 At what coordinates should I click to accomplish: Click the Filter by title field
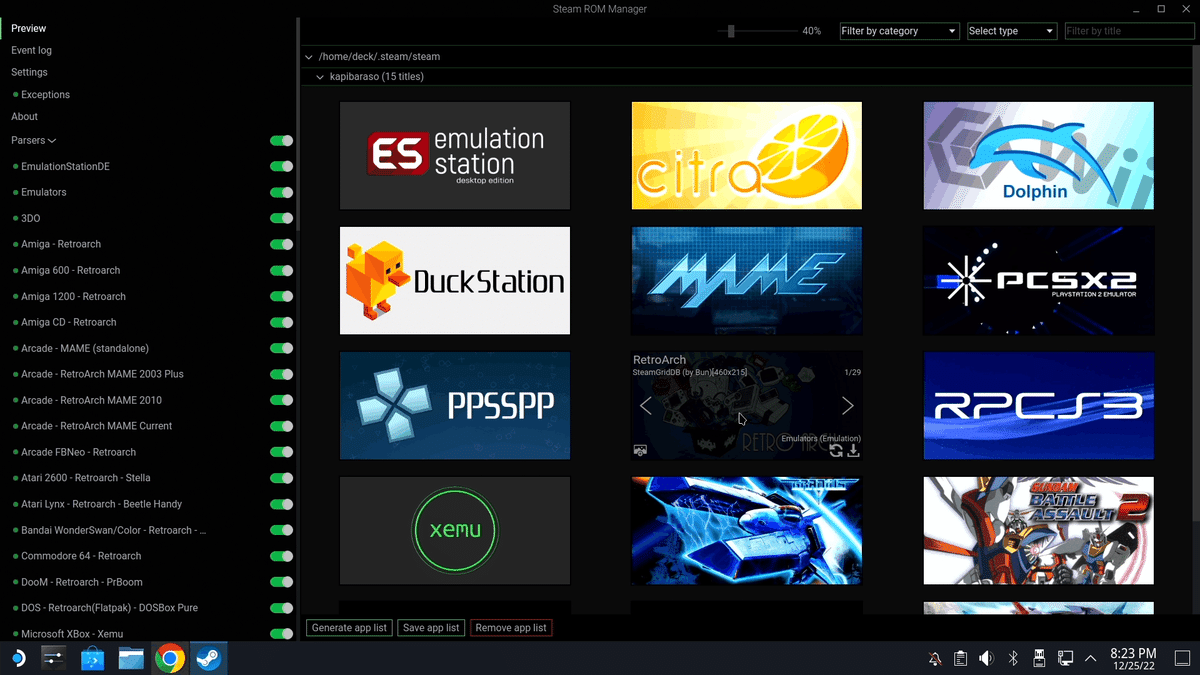(x=1129, y=31)
